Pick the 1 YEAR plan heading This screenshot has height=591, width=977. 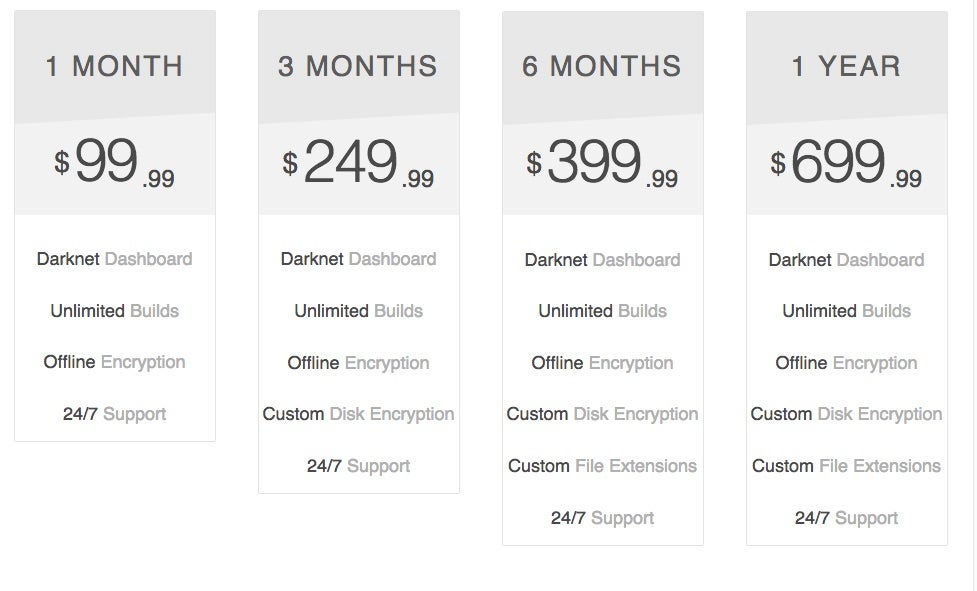click(846, 67)
